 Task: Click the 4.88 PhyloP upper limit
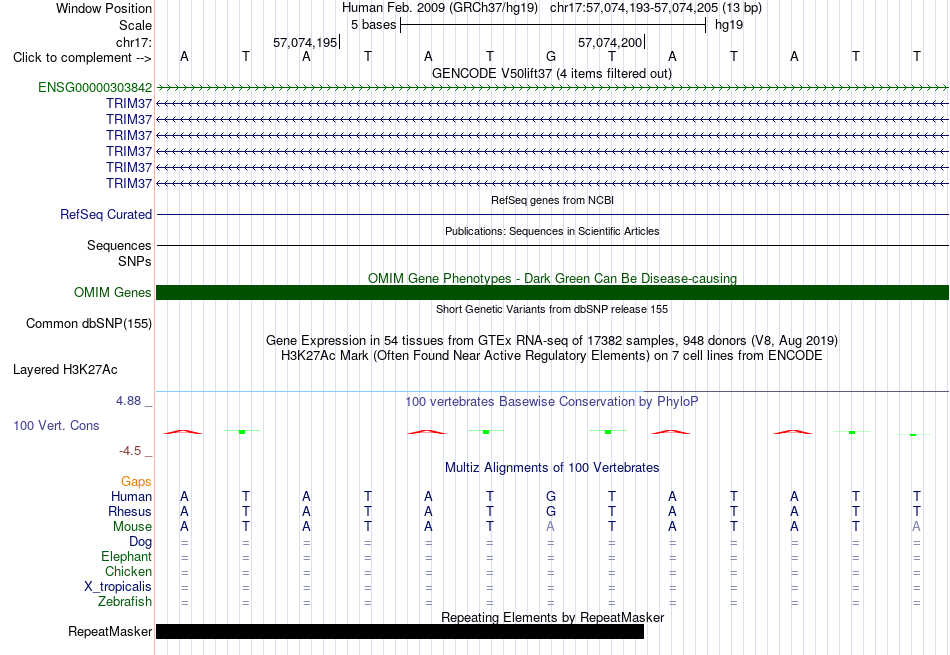(128, 401)
